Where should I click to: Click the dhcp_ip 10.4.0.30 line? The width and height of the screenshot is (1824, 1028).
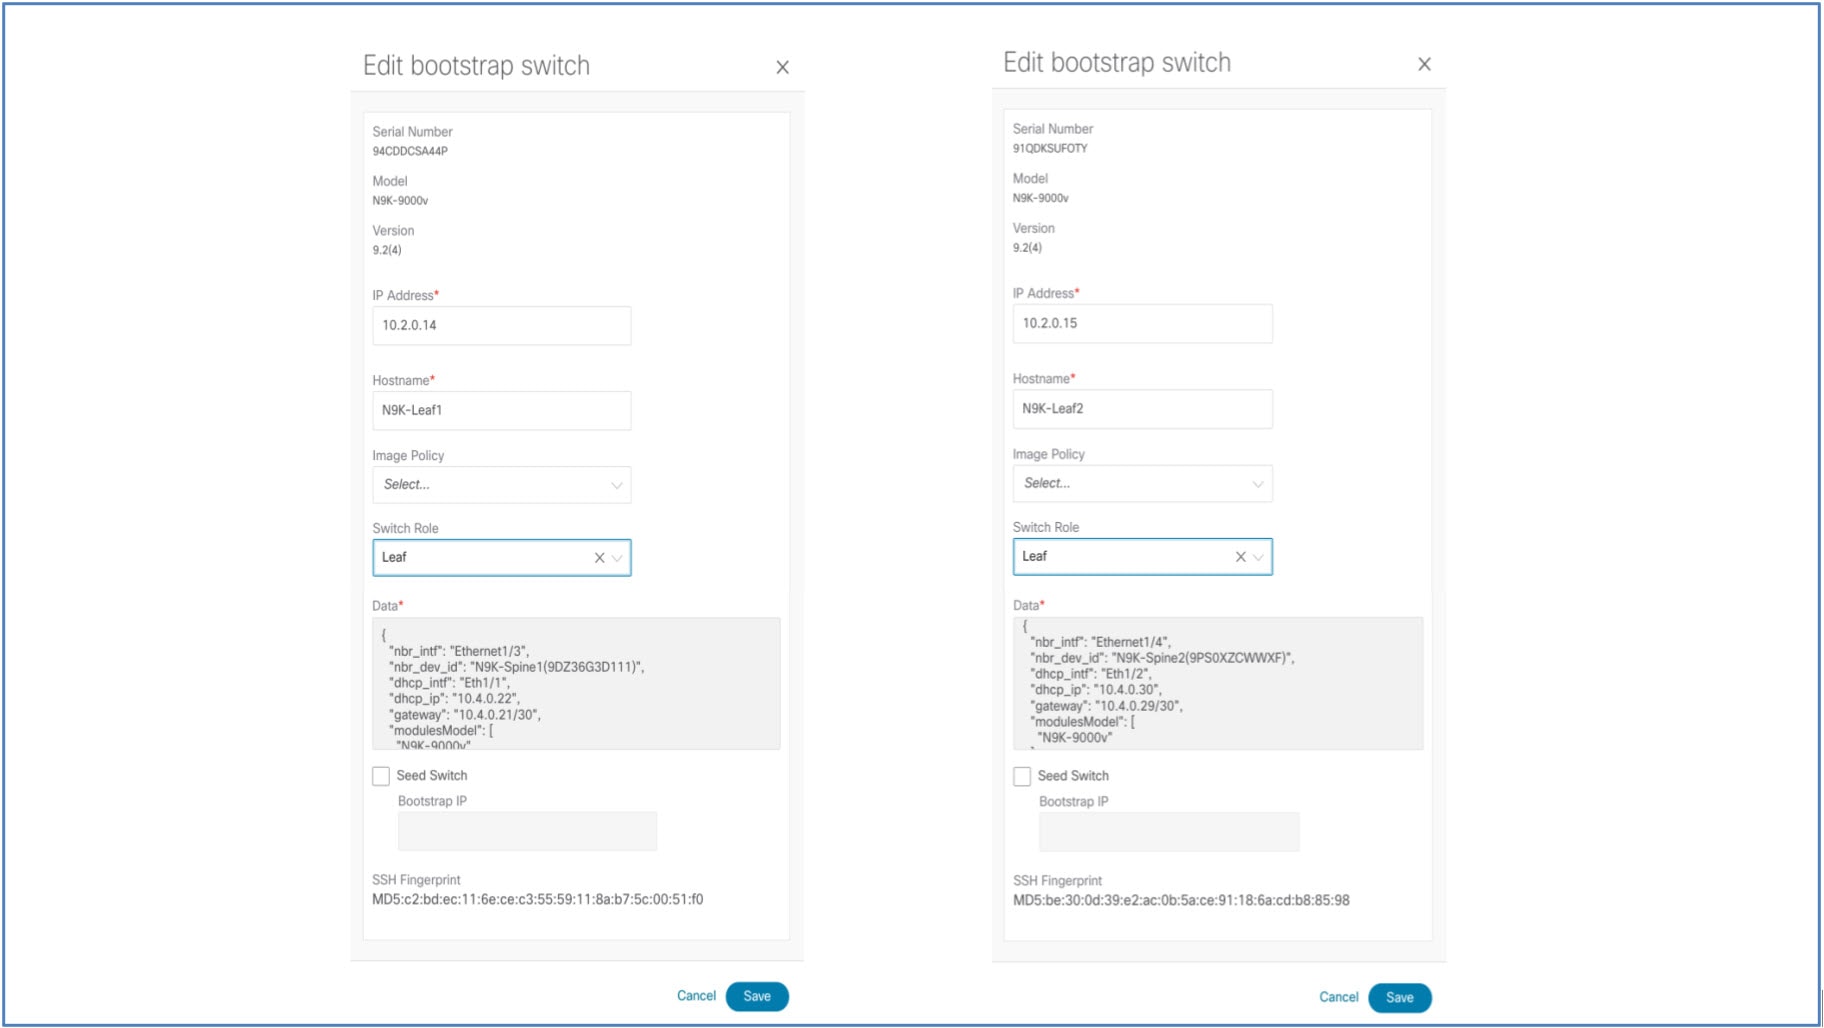1096,690
